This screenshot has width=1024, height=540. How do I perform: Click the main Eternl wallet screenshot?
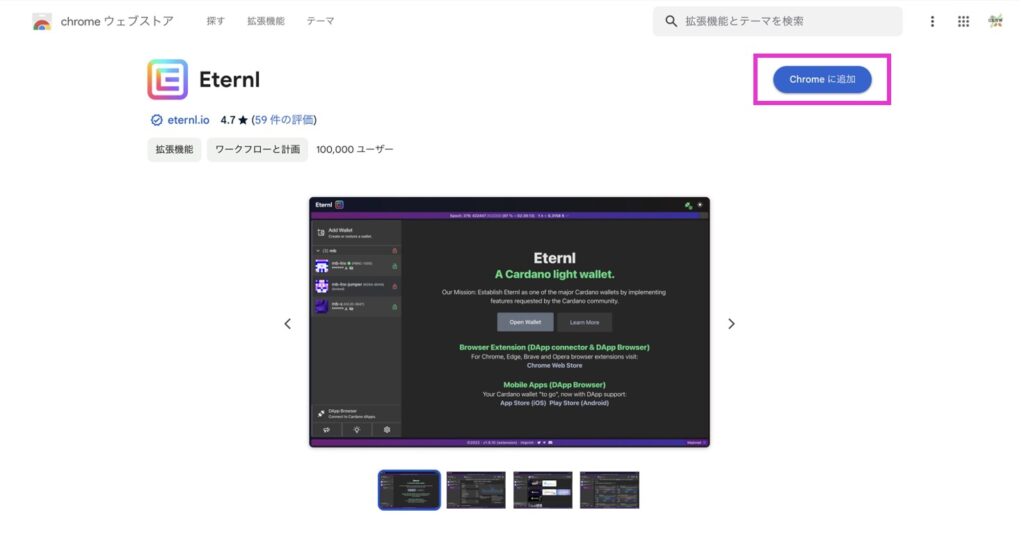pyautogui.click(x=509, y=322)
